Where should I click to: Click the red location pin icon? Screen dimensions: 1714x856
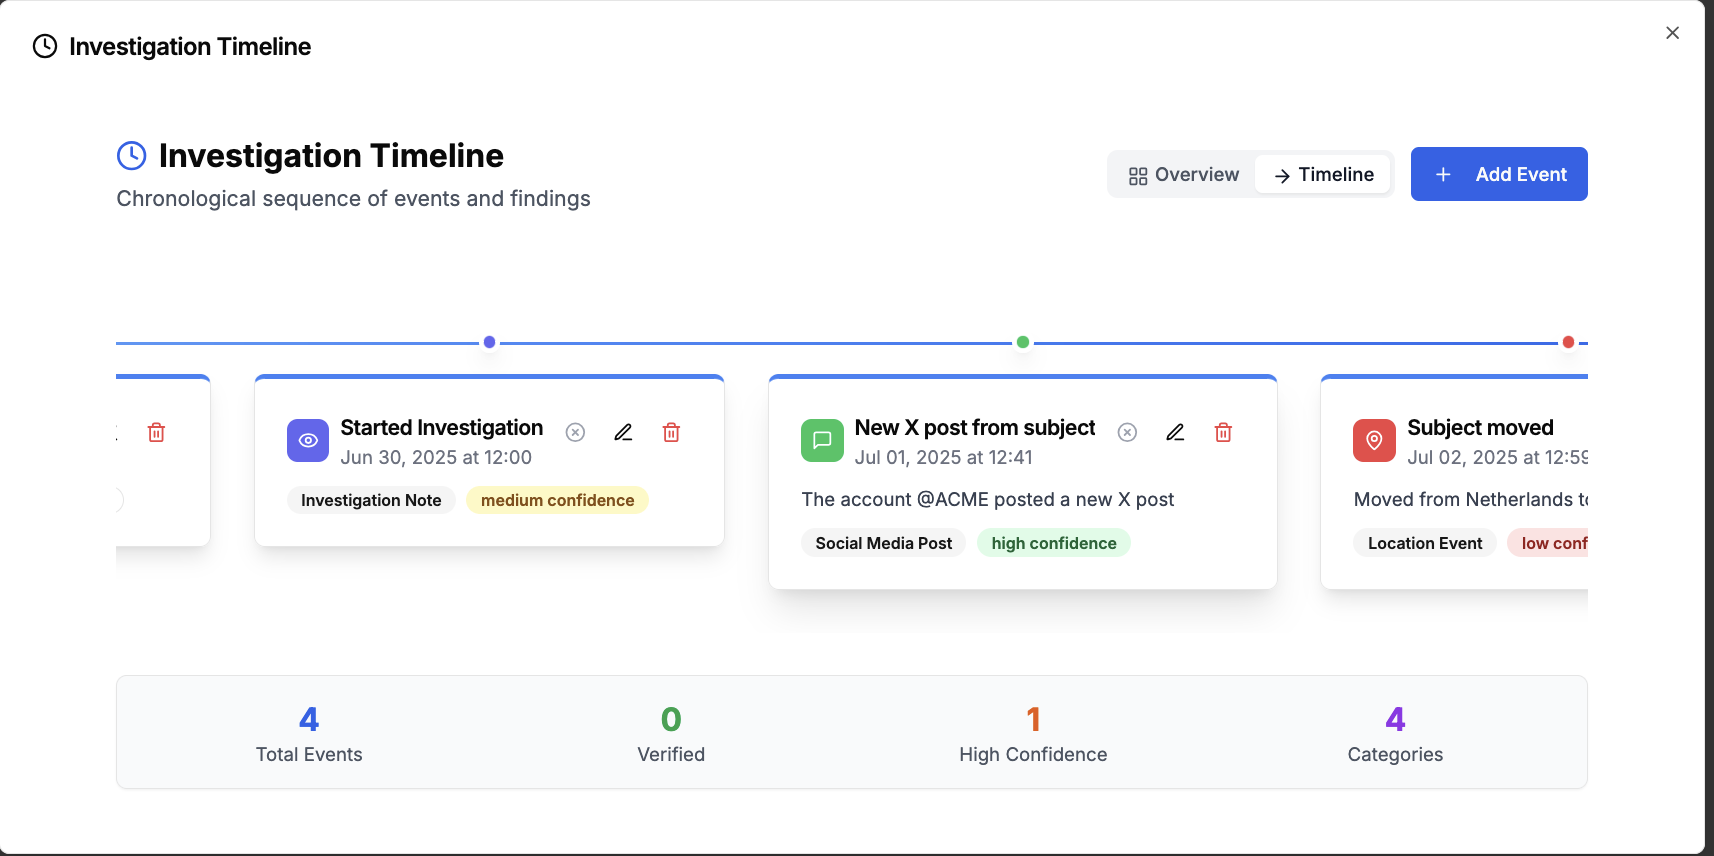pyautogui.click(x=1374, y=440)
